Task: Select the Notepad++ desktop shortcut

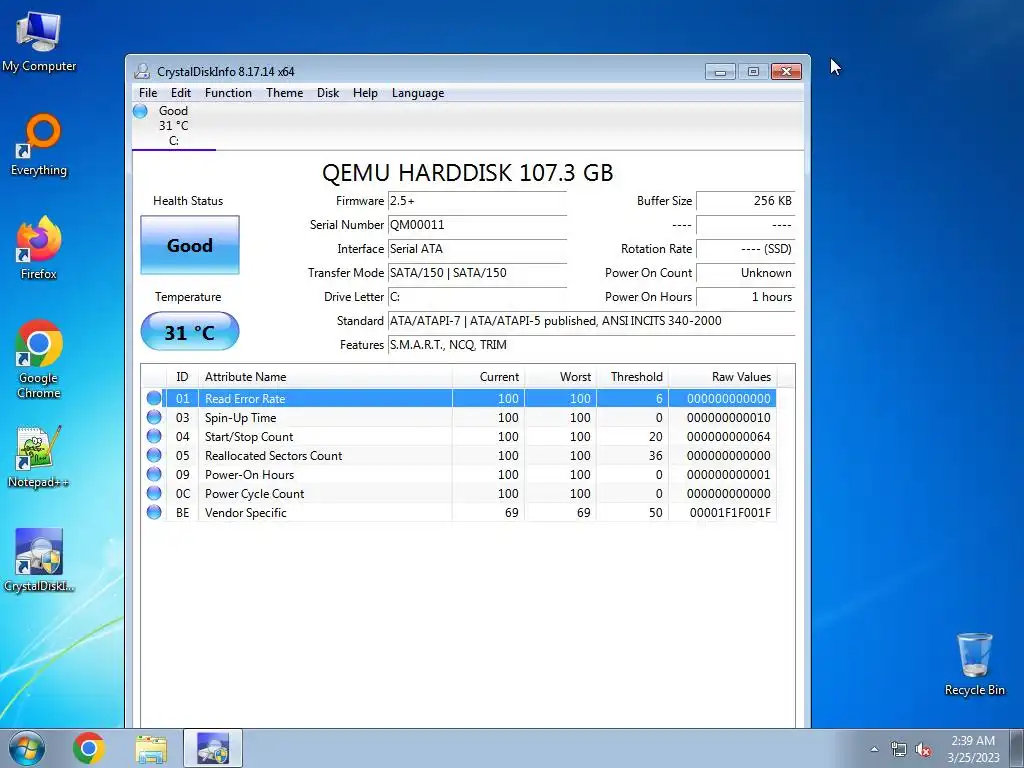Action: pos(39,457)
